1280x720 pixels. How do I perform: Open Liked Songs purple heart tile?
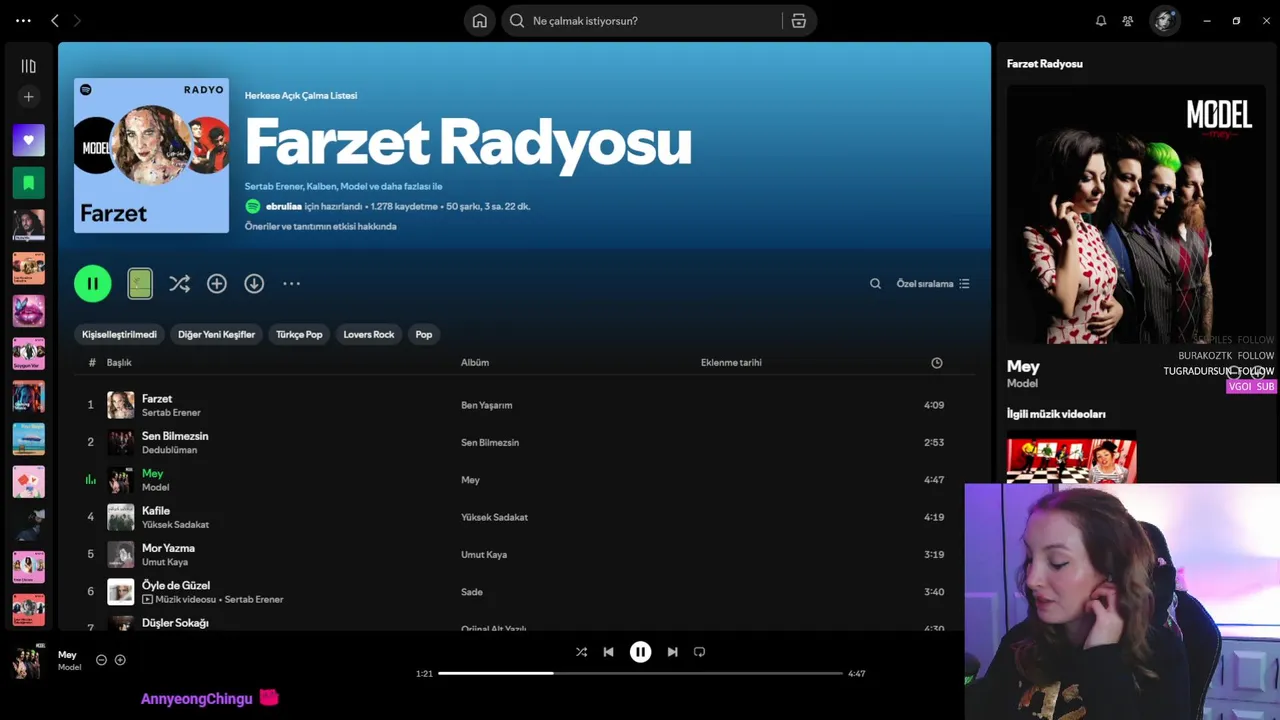(28, 140)
